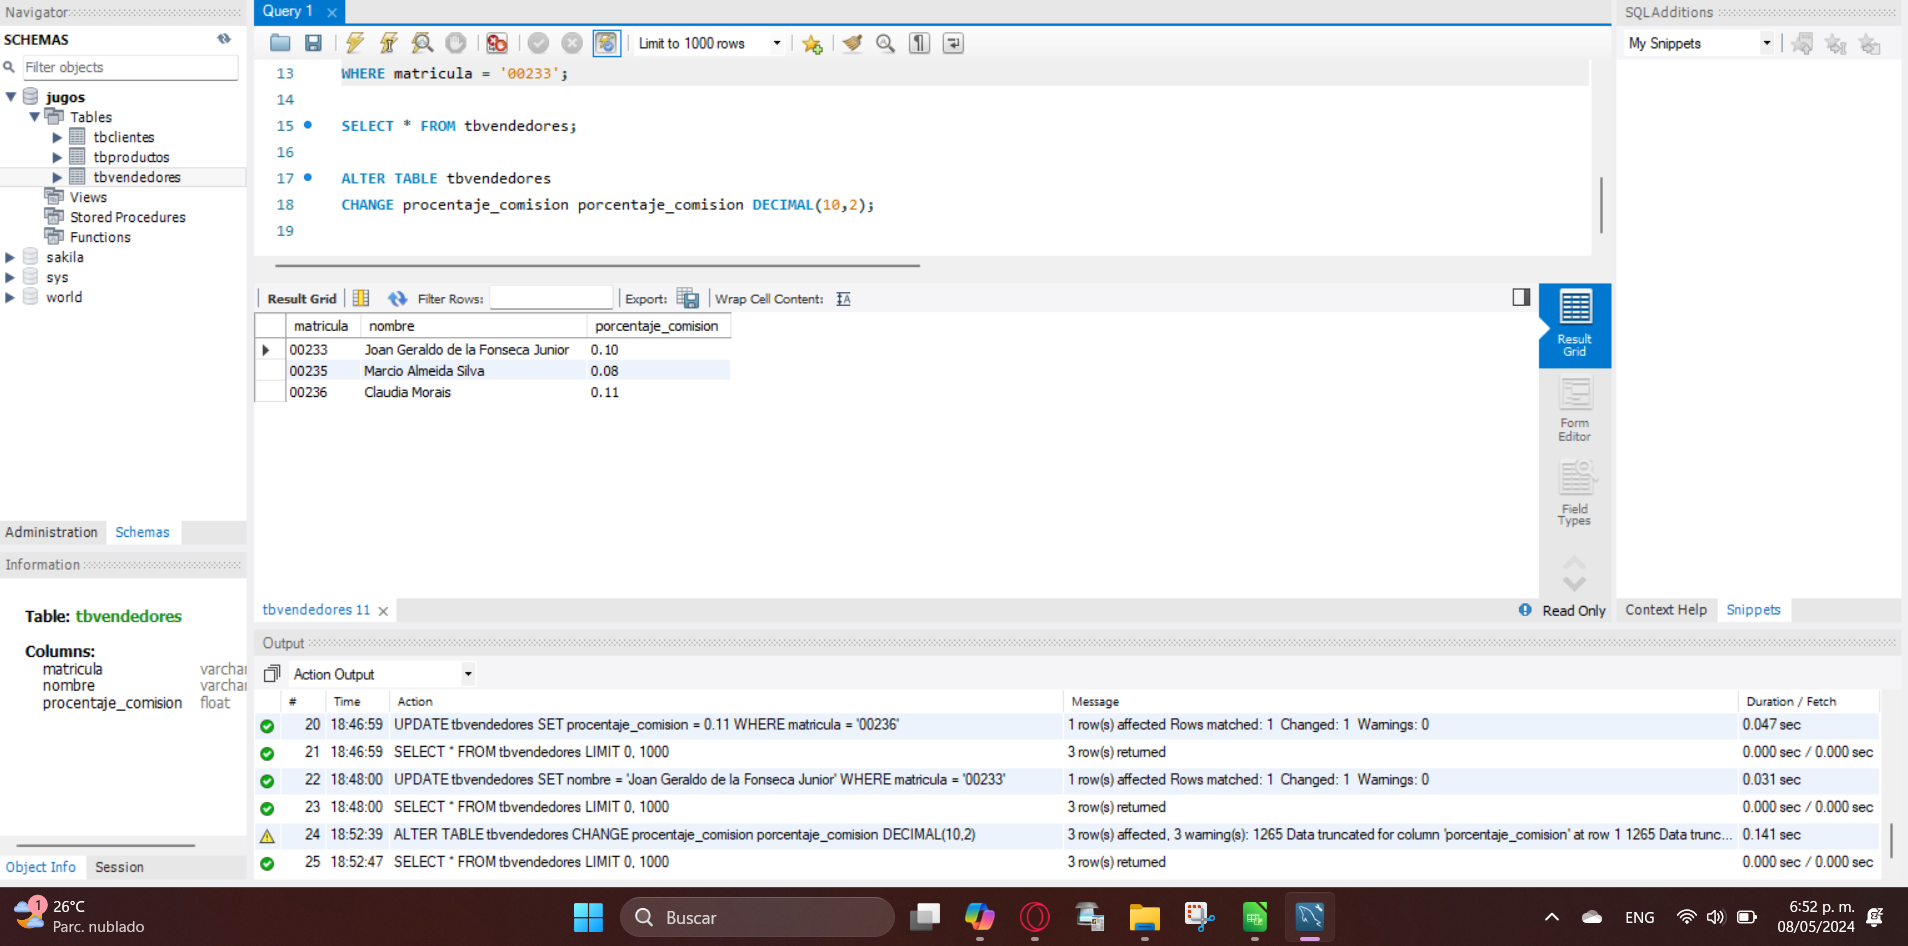
Task: Switch to Schemas tab
Action: tap(142, 532)
